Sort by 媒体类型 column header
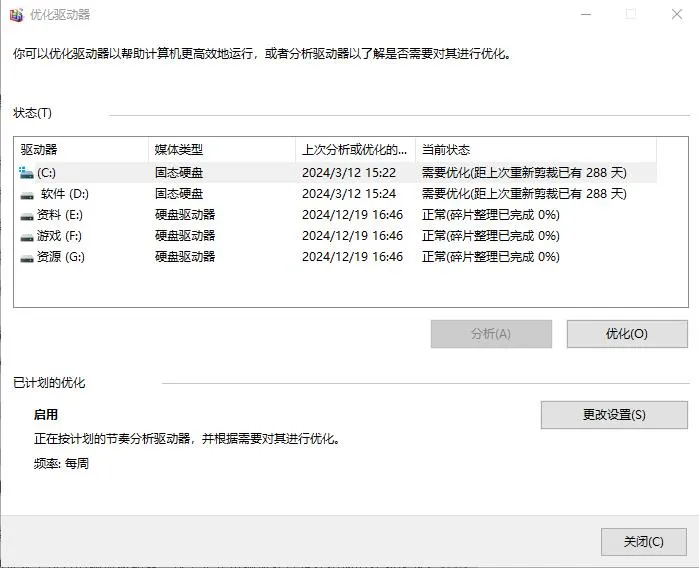Image resolution: width=699 pixels, height=568 pixels. (221, 150)
